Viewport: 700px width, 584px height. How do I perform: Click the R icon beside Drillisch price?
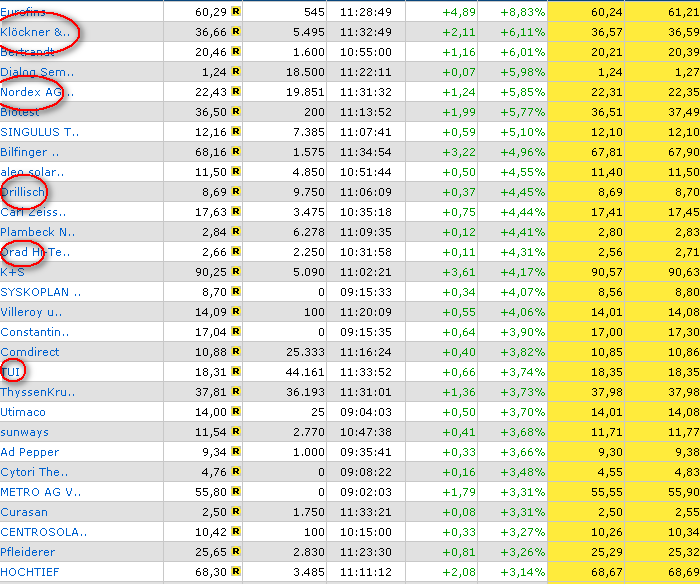click(236, 192)
